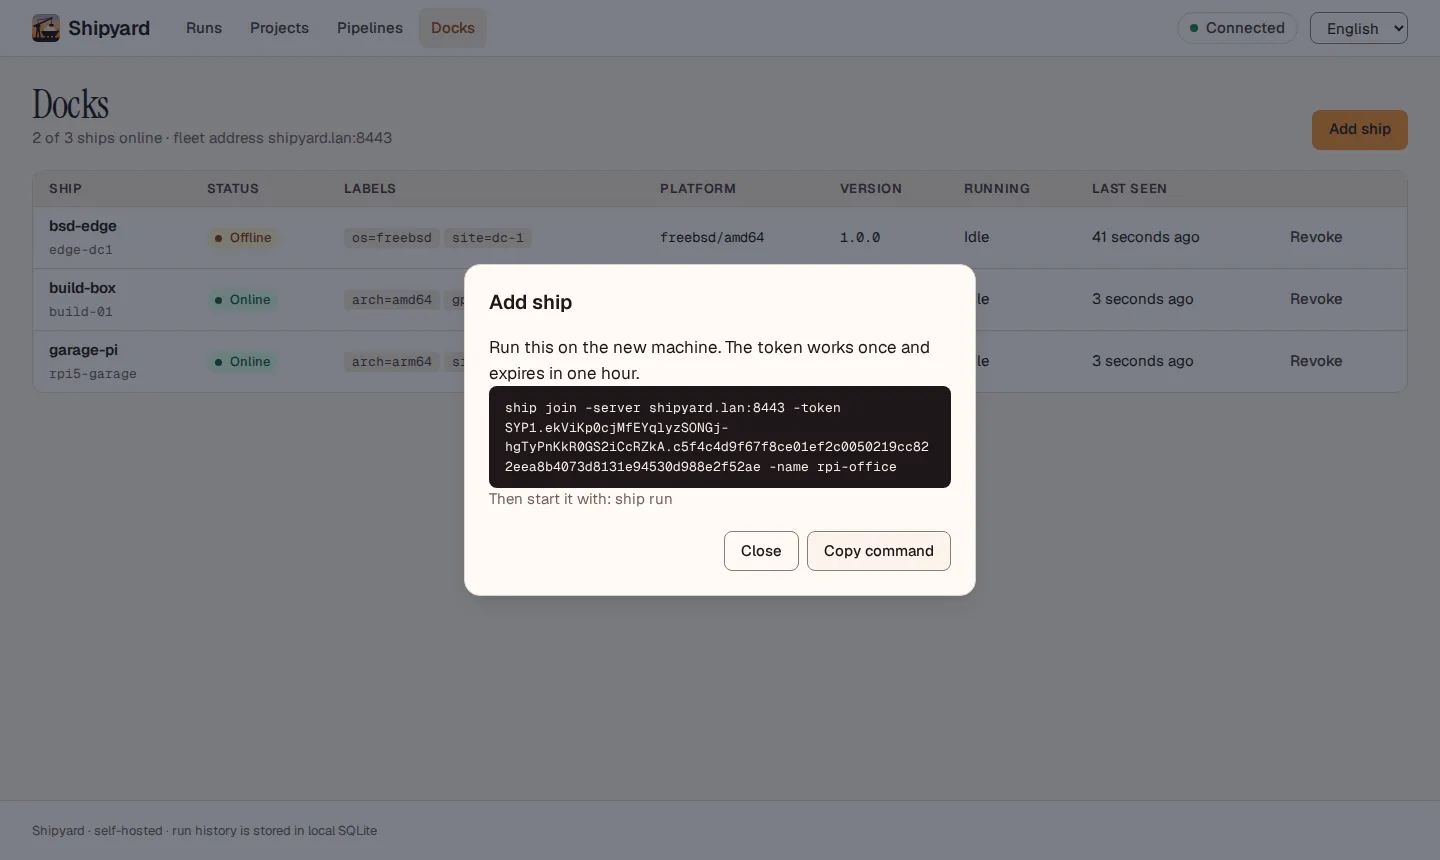Click 'Then start it with: ship run' text
Screen dimensions: 1440x860
(x=581, y=499)
